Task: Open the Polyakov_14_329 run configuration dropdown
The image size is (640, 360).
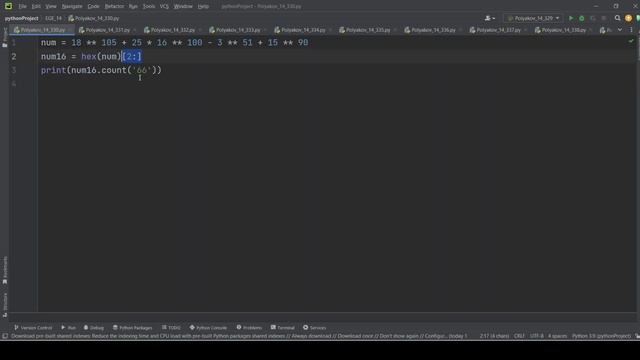Action: pos(533,18)
